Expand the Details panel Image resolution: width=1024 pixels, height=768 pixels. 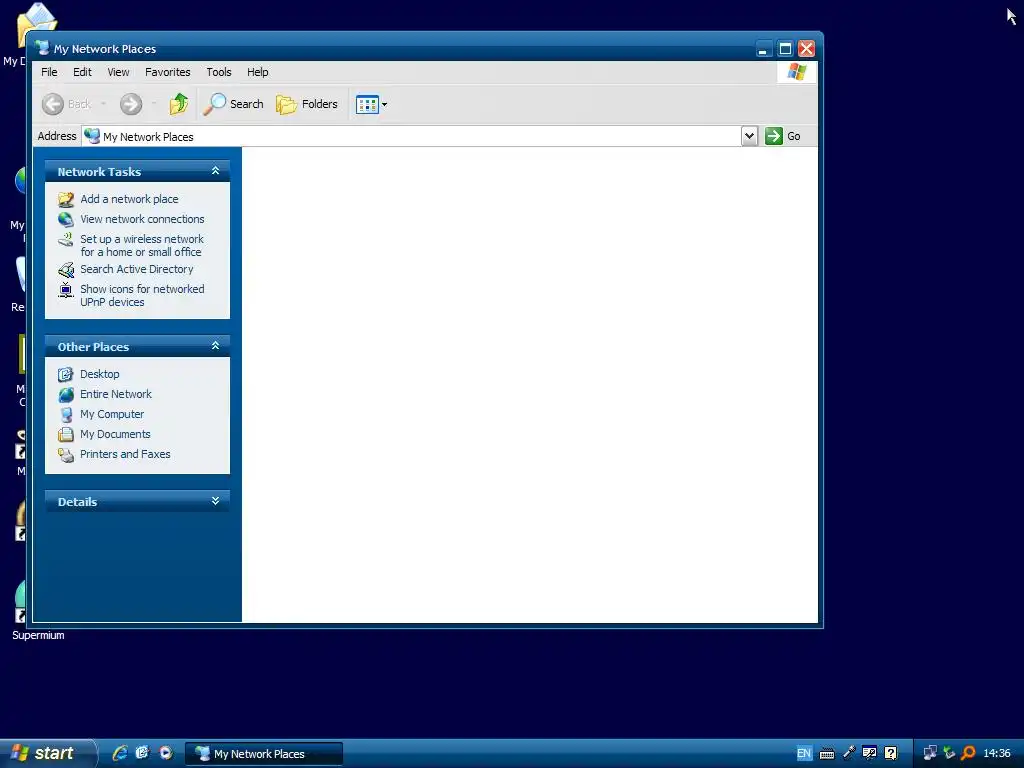click(x=215, y=501)
